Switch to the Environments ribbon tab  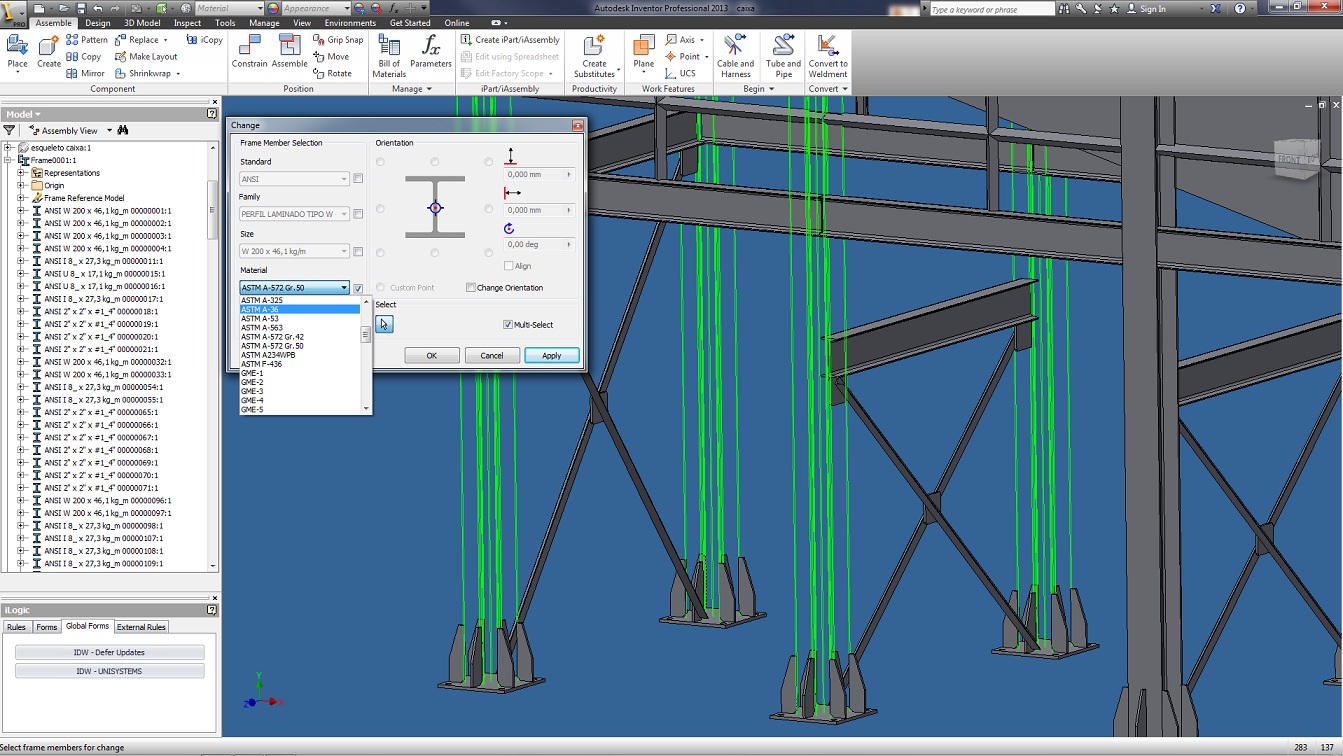point(350,23)
